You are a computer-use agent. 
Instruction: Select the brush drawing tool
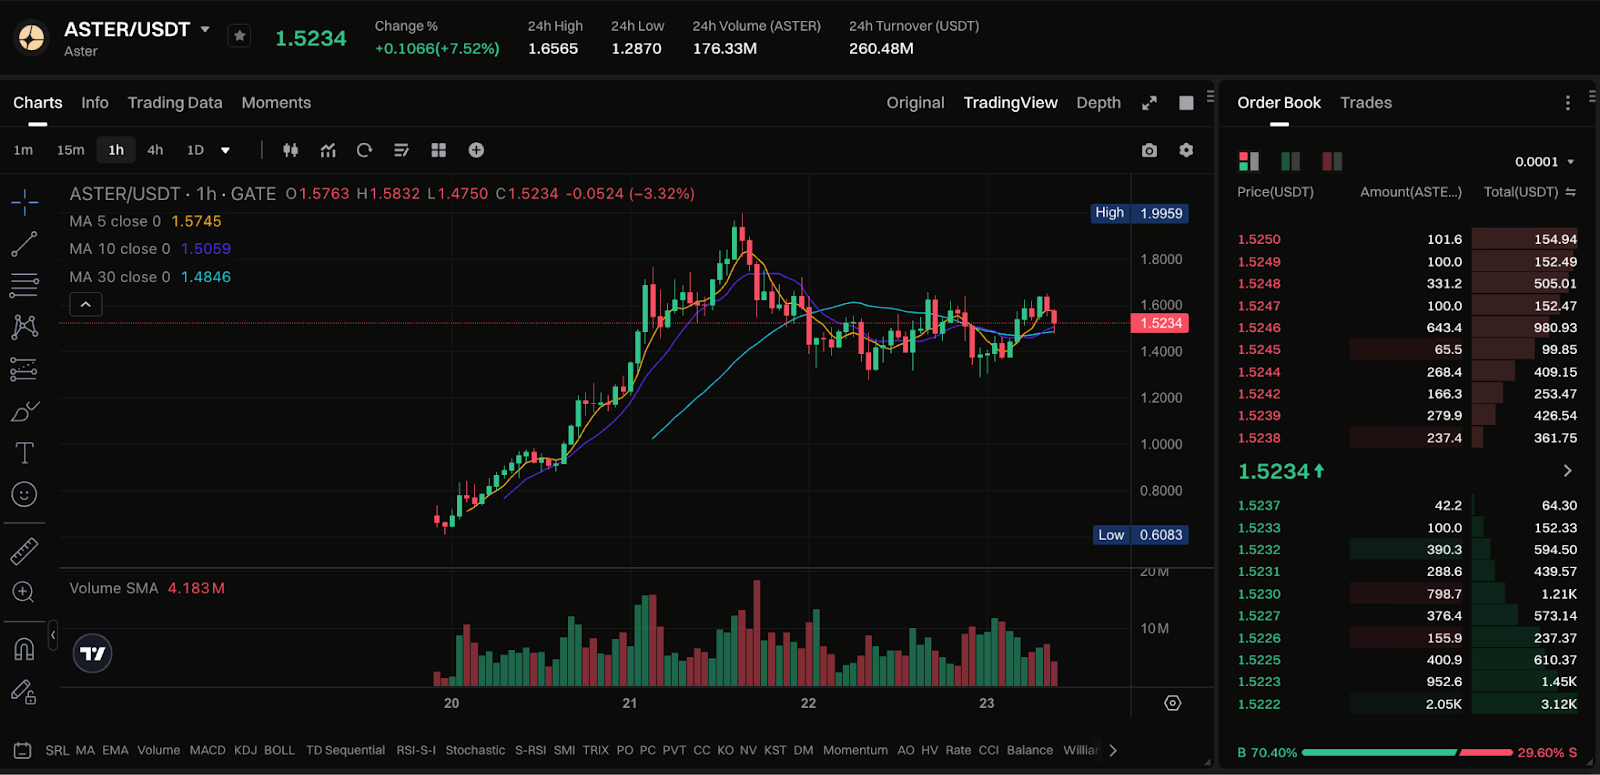(x=24, y=411)
